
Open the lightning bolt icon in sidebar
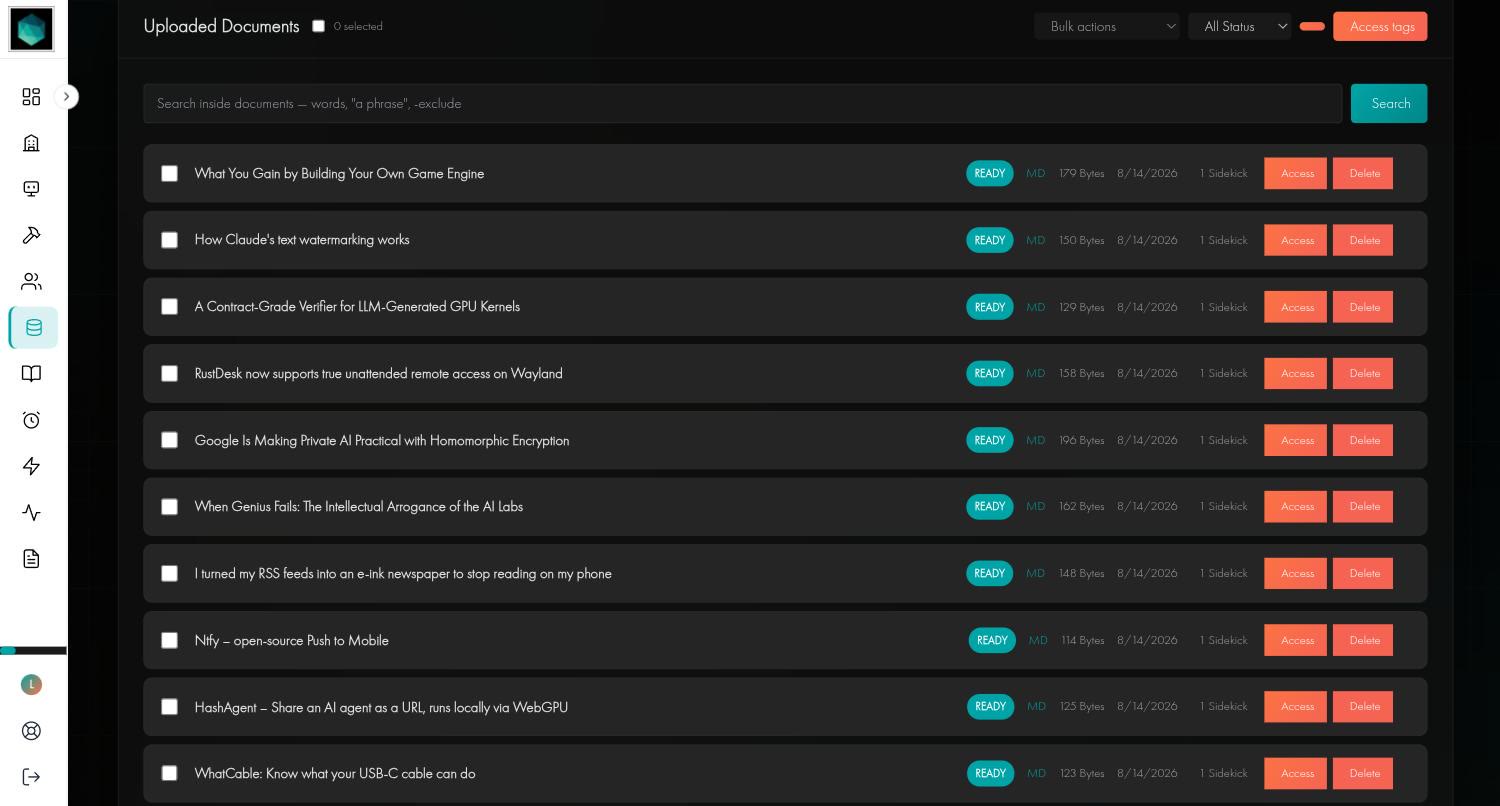[32, 466]
